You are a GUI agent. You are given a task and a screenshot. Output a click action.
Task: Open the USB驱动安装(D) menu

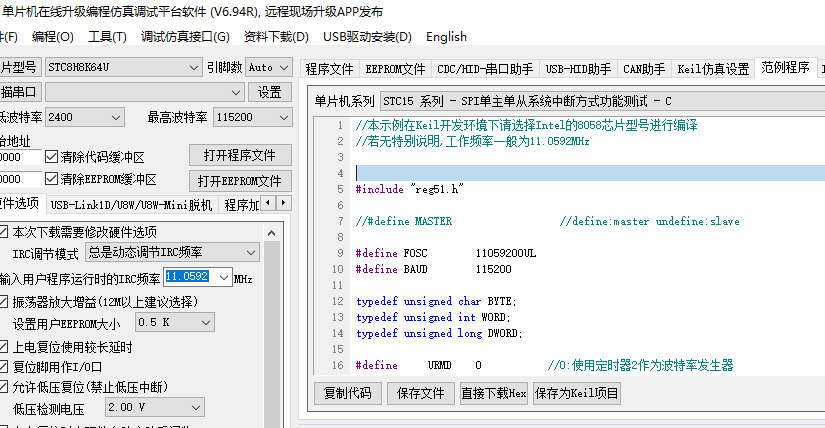[367, 37]
